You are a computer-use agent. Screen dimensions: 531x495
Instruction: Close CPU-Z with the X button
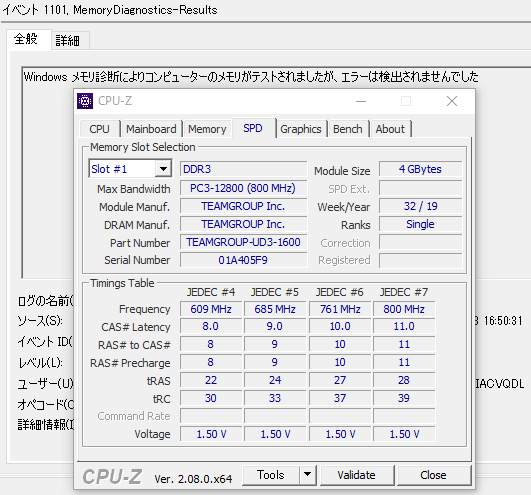(452, 101)
